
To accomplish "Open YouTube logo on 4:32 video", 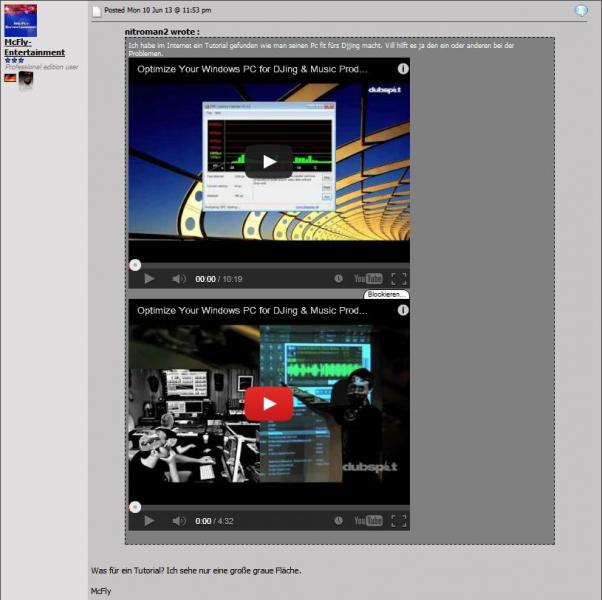I will click(368, 521).
